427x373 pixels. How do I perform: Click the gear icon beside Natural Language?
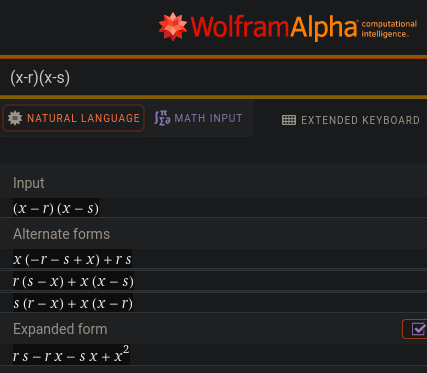coord(15,118)
